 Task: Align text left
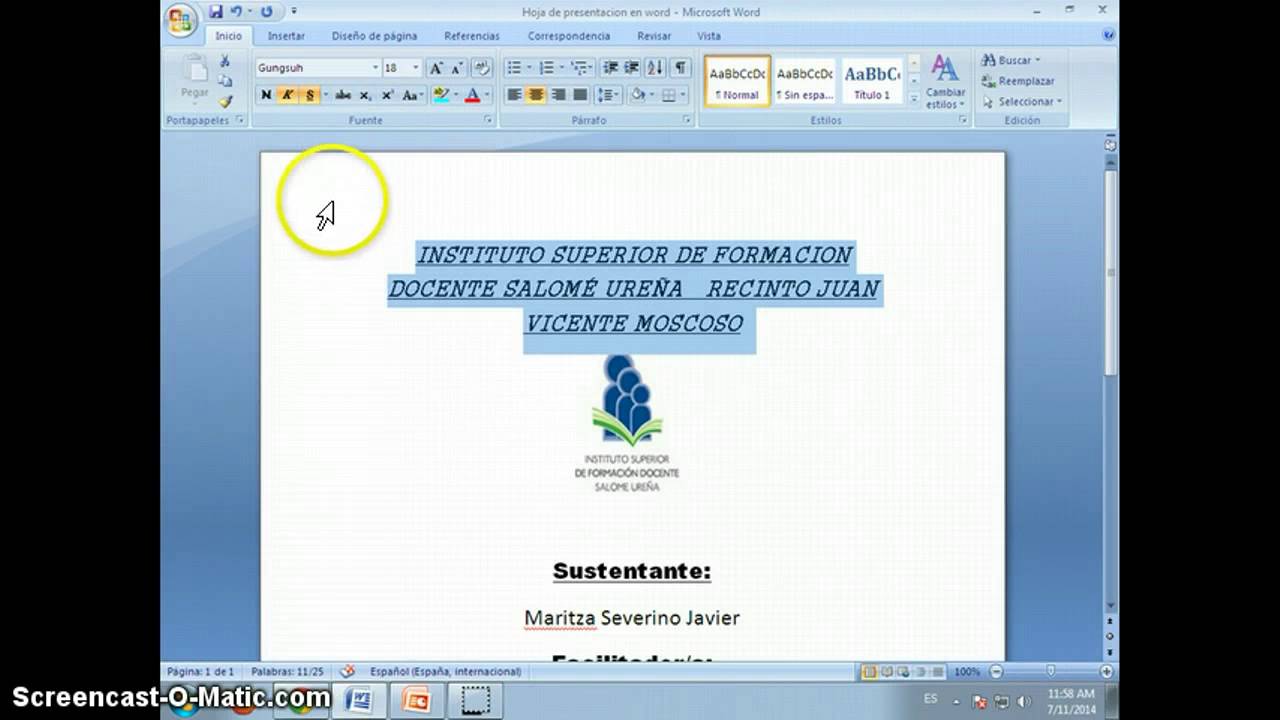point(514,95)
